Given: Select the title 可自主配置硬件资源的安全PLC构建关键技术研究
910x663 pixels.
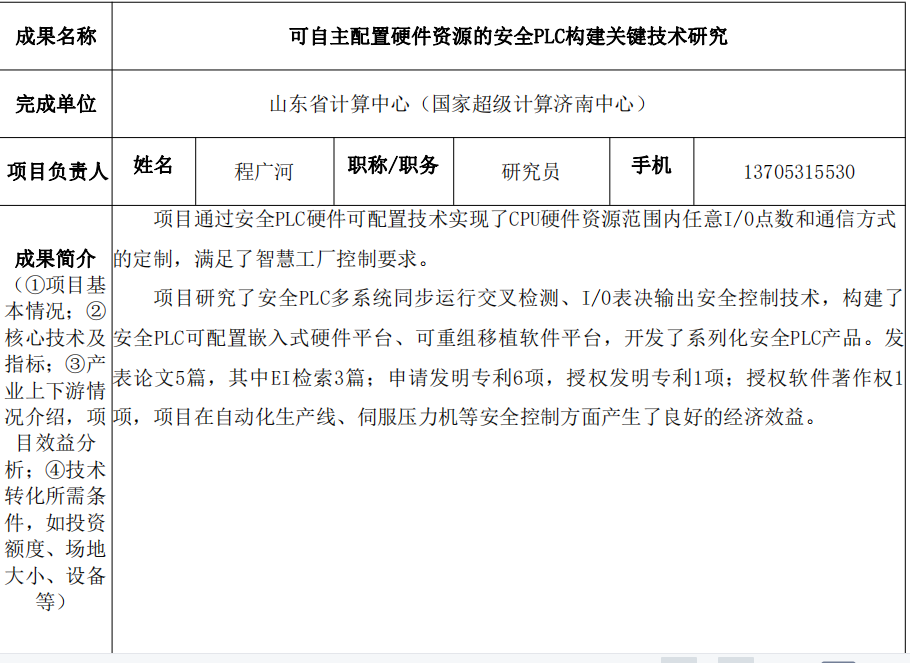Looking at the screenshot, I should pyautogui.click(x=508, y=37).
